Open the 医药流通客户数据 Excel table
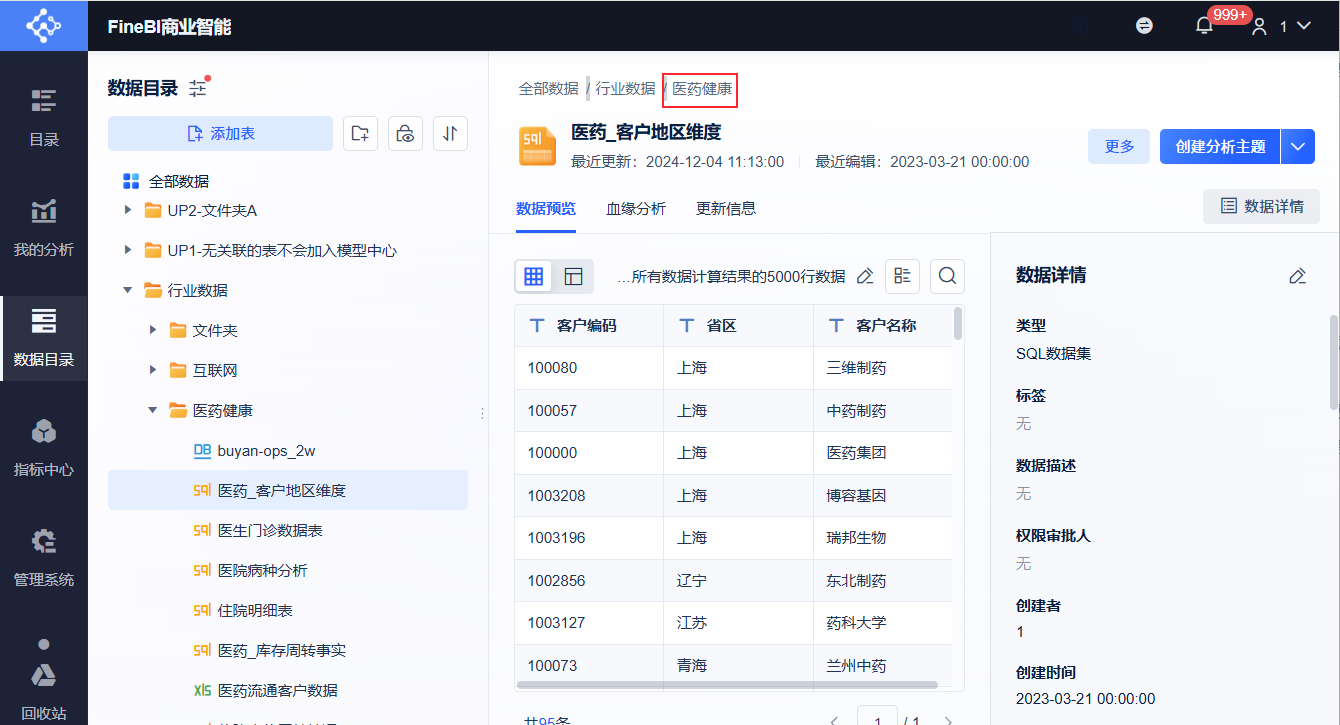This screenshot has width=1340, height=725. point(288,690)
